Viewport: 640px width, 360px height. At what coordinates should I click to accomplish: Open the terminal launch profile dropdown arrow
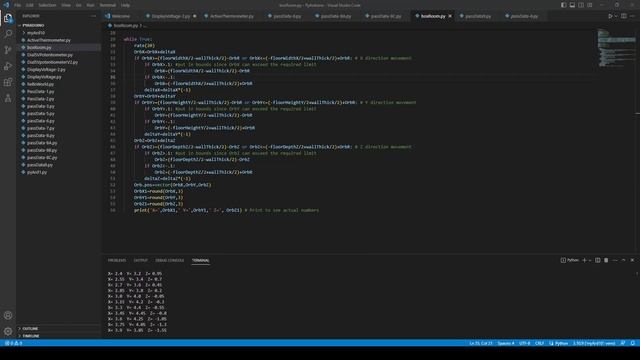pyautogui.click(x=590, y=260)
